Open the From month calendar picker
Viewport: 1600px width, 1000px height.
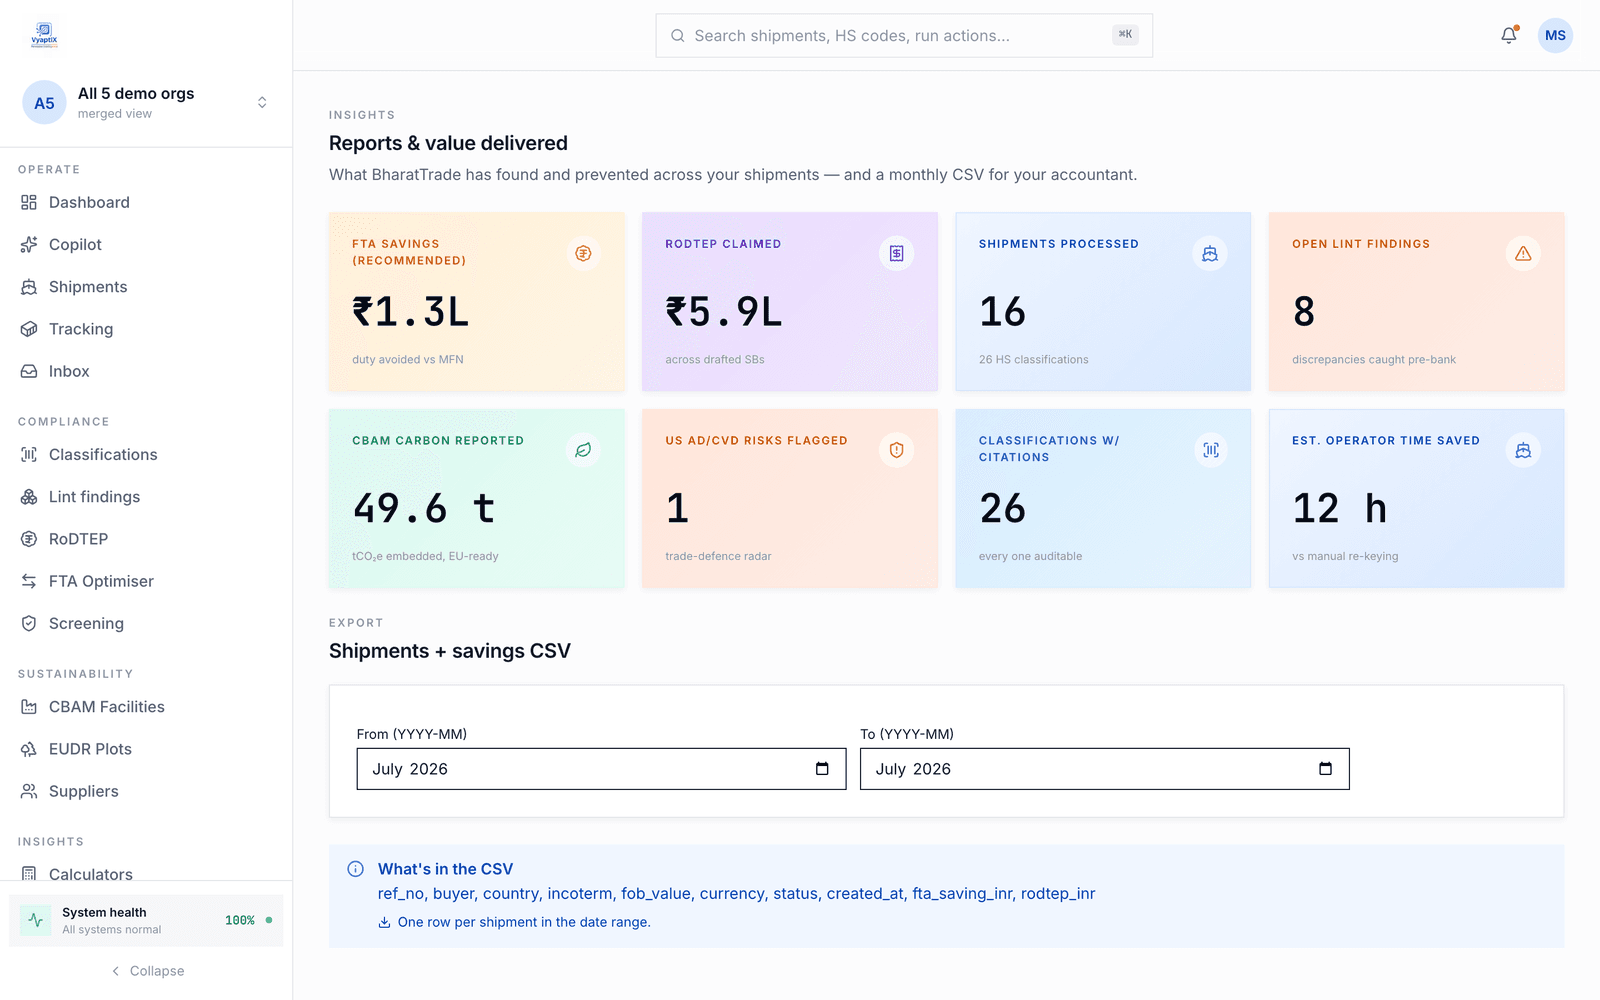click(x=822, y=769)
